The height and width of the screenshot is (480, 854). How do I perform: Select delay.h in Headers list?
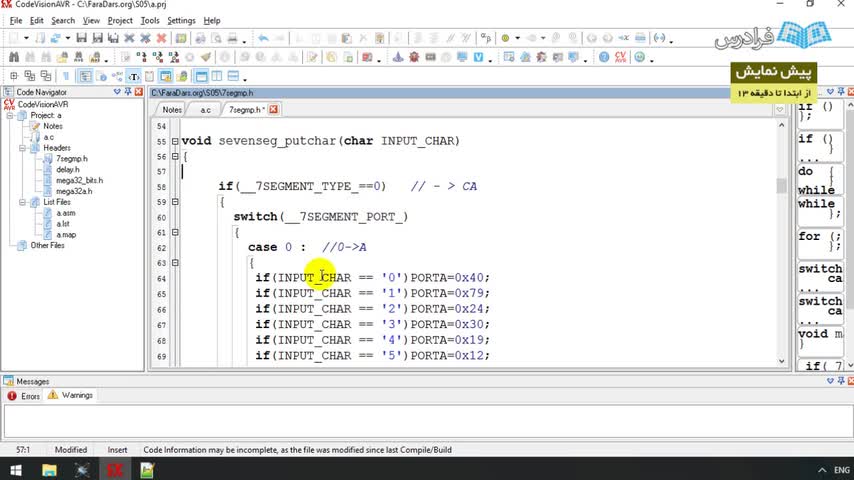(68, 170)
